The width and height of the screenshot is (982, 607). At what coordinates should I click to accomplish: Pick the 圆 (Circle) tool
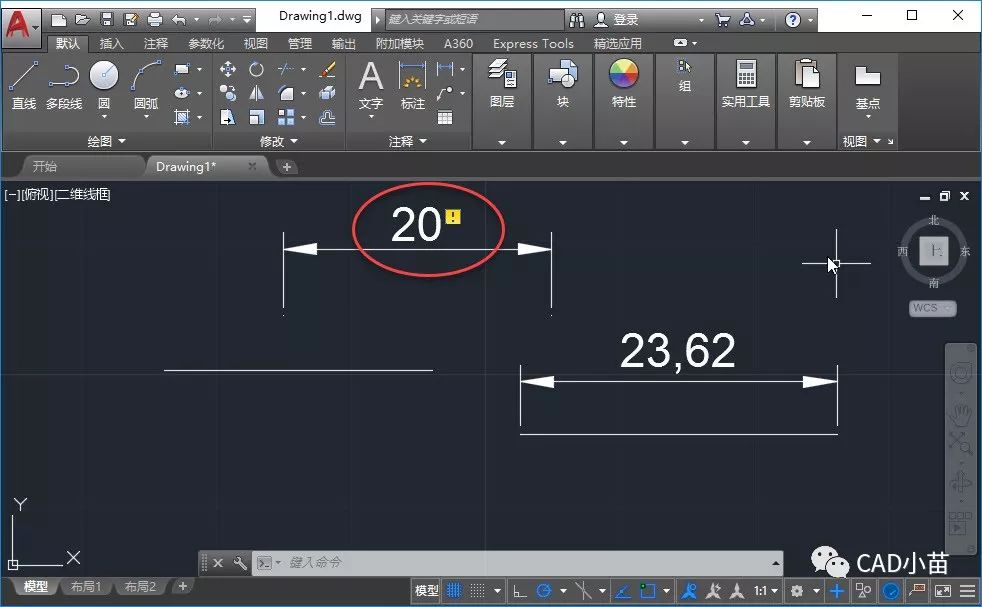pyautogui.click(x=104, y=84)
